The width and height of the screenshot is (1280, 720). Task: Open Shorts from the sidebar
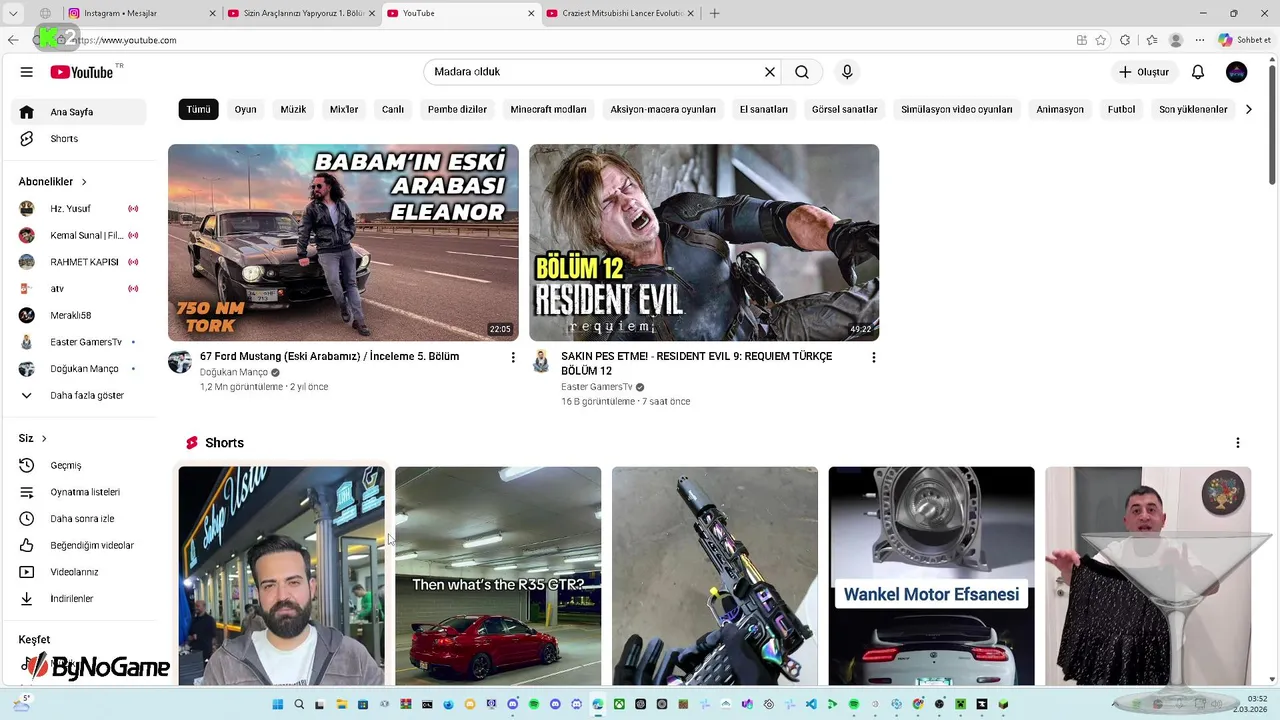(x=80, y=138)
